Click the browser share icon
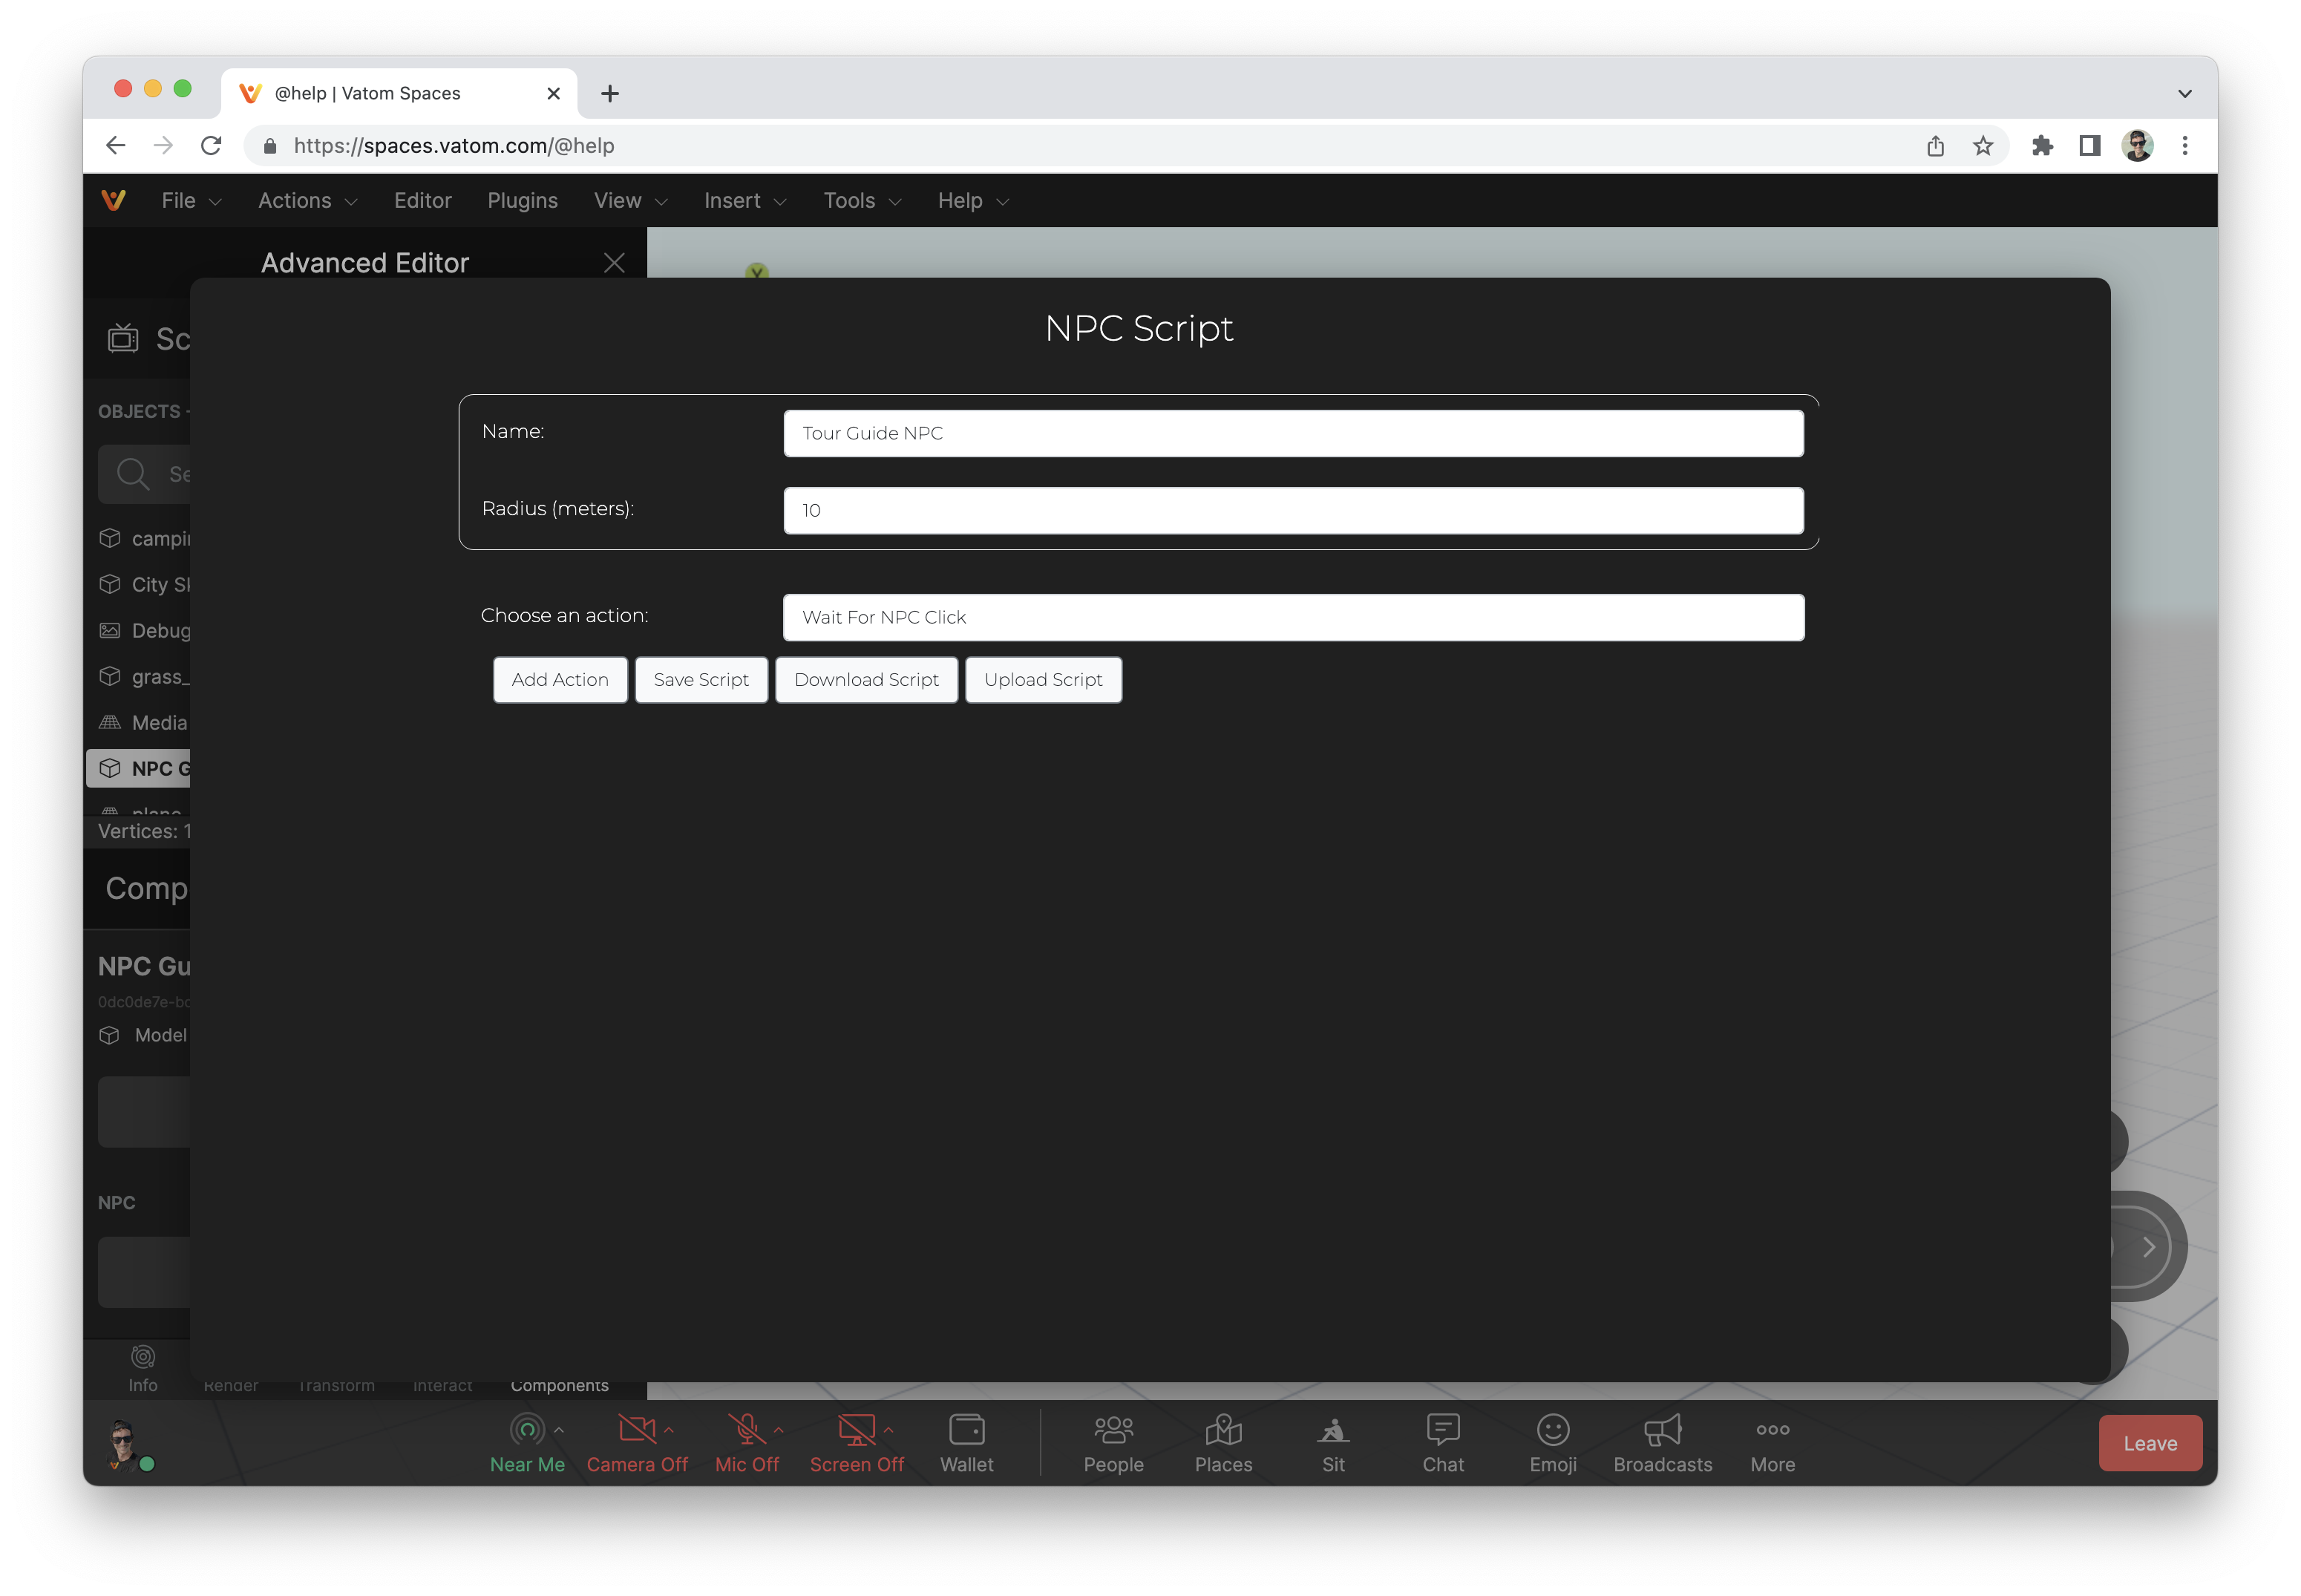Screen dimensions: 2301x1596 click(x=1935, y=146)
